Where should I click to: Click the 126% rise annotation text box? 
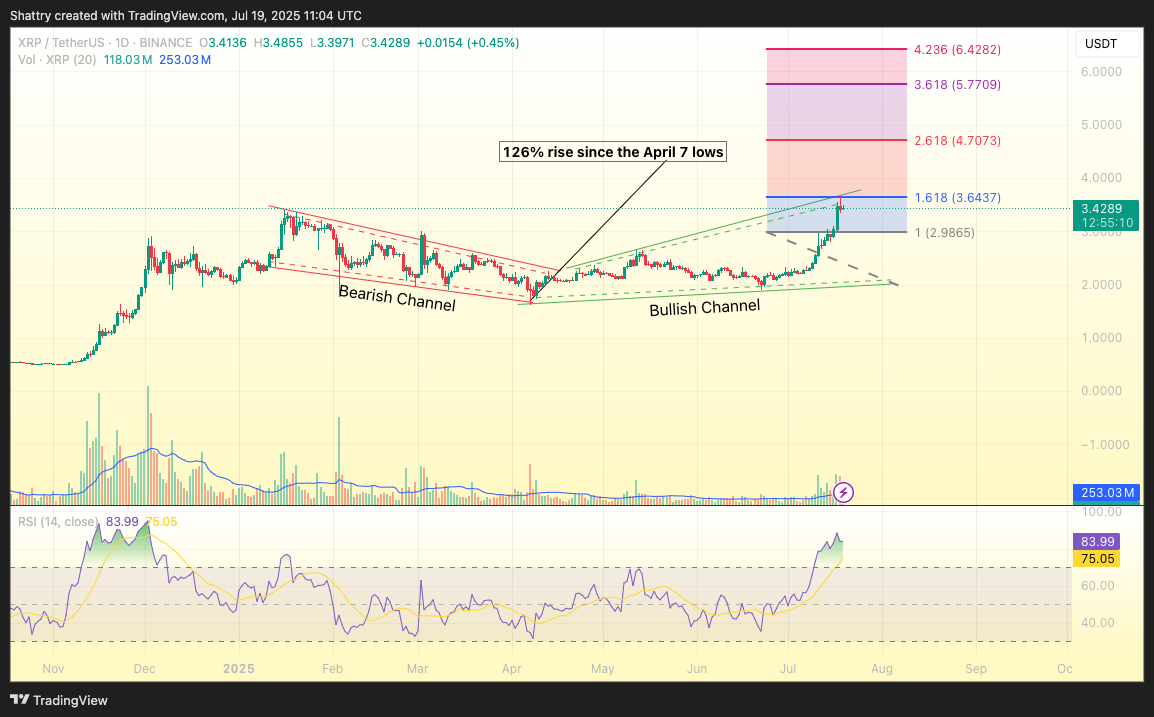point(613,152)
